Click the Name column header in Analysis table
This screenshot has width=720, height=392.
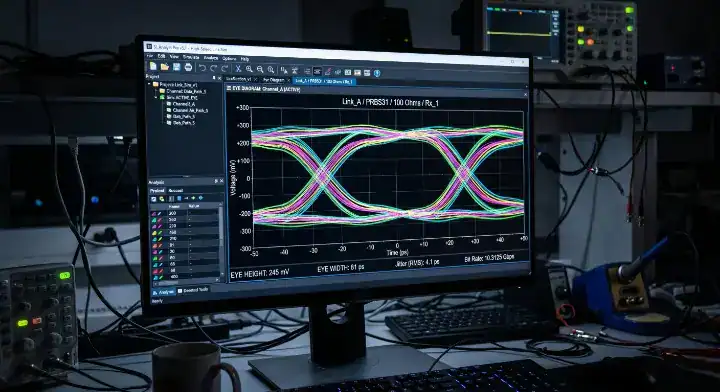coord(174,207)
